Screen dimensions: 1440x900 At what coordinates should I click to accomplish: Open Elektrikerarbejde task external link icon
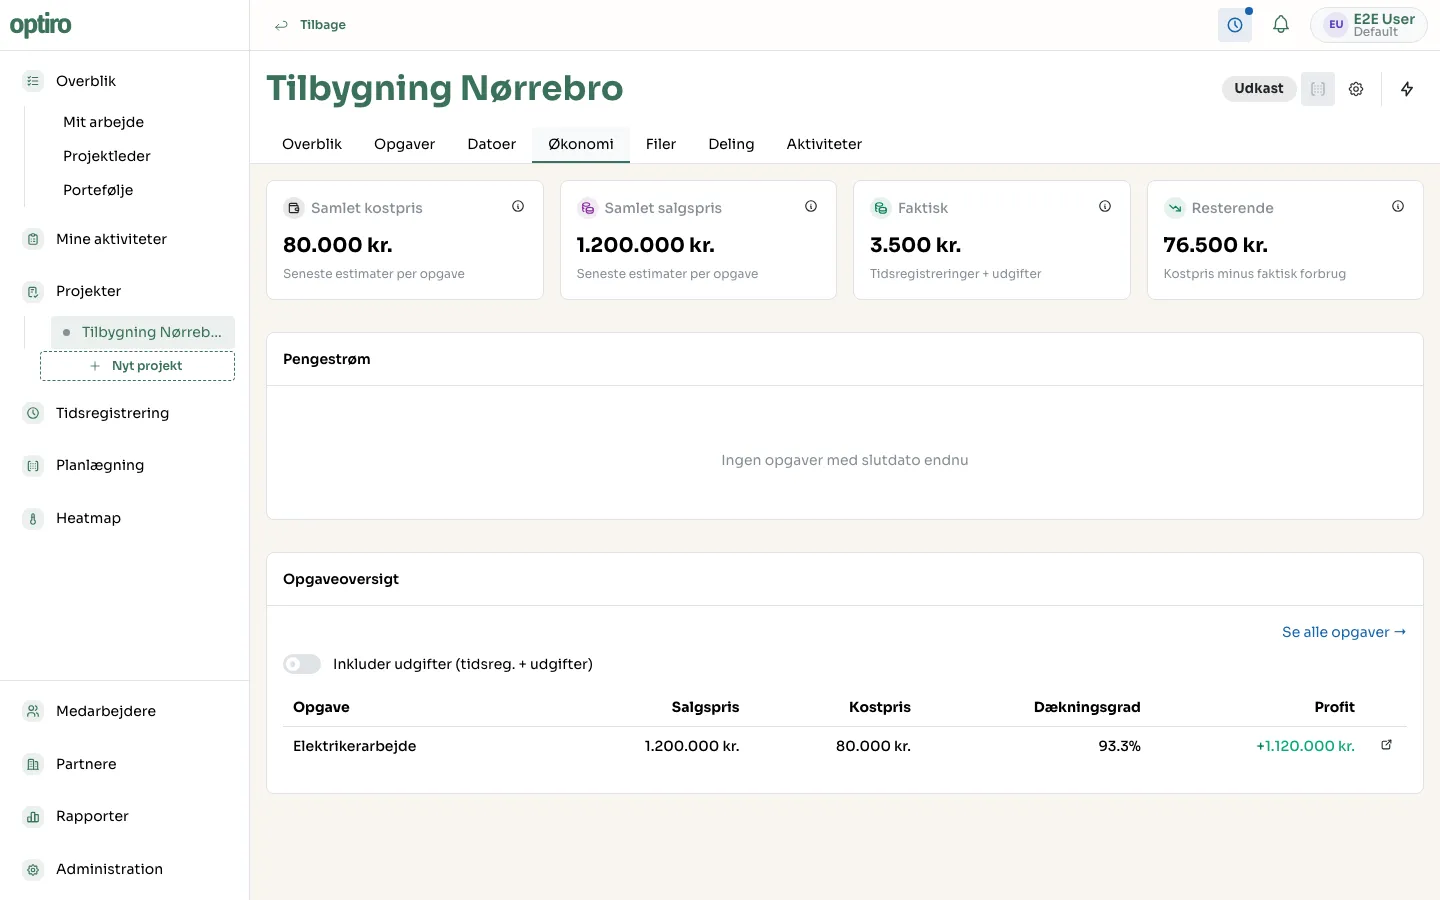click(x=1387, y=745)
